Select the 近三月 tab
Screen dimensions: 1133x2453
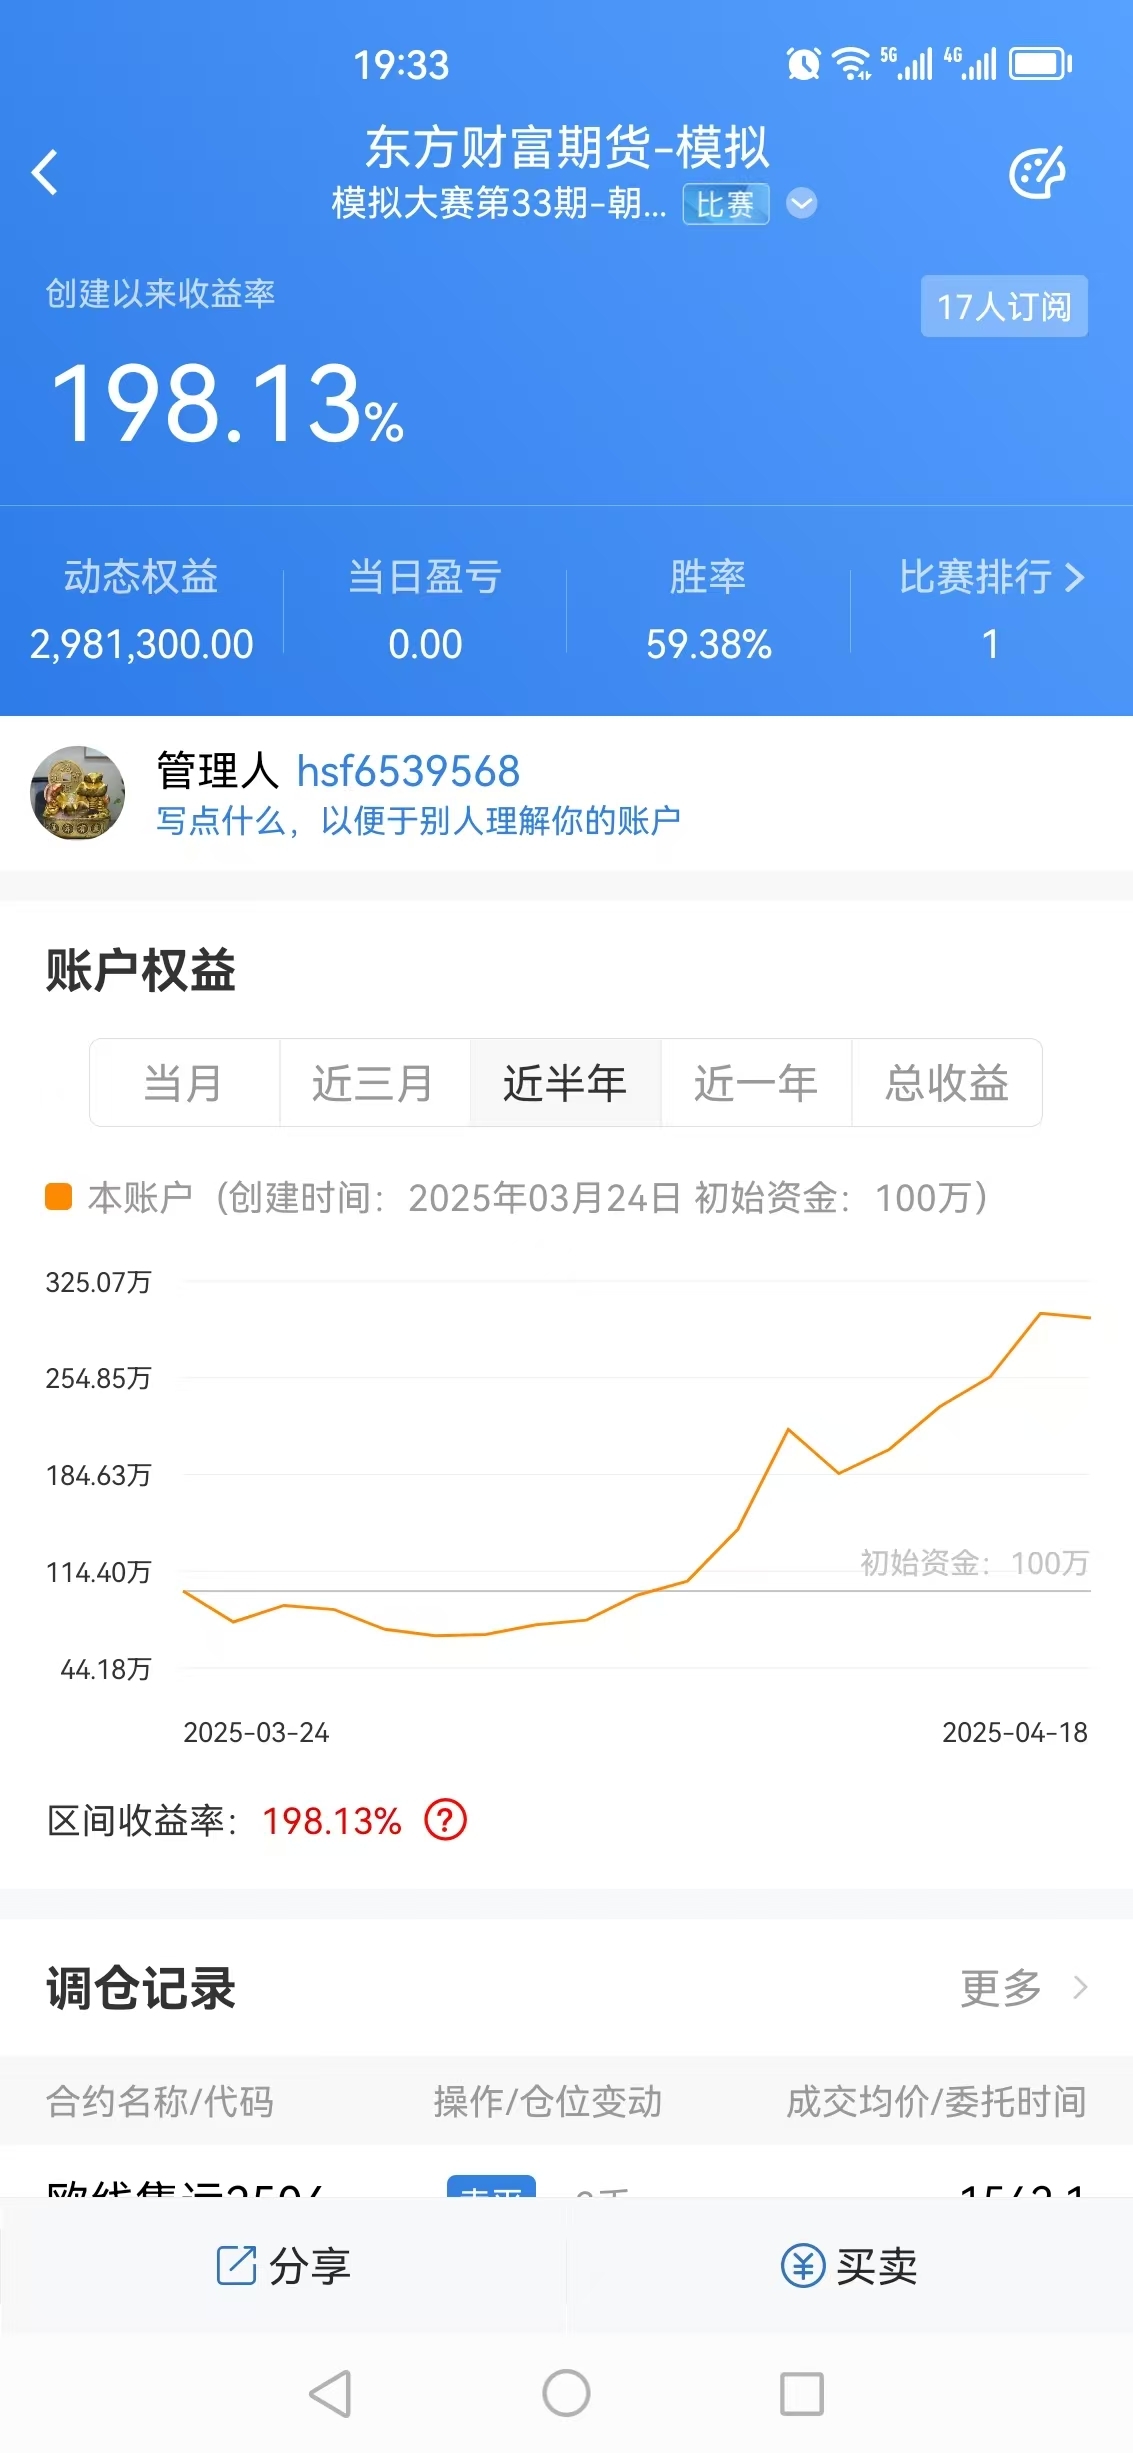(x=374, y=1083)
